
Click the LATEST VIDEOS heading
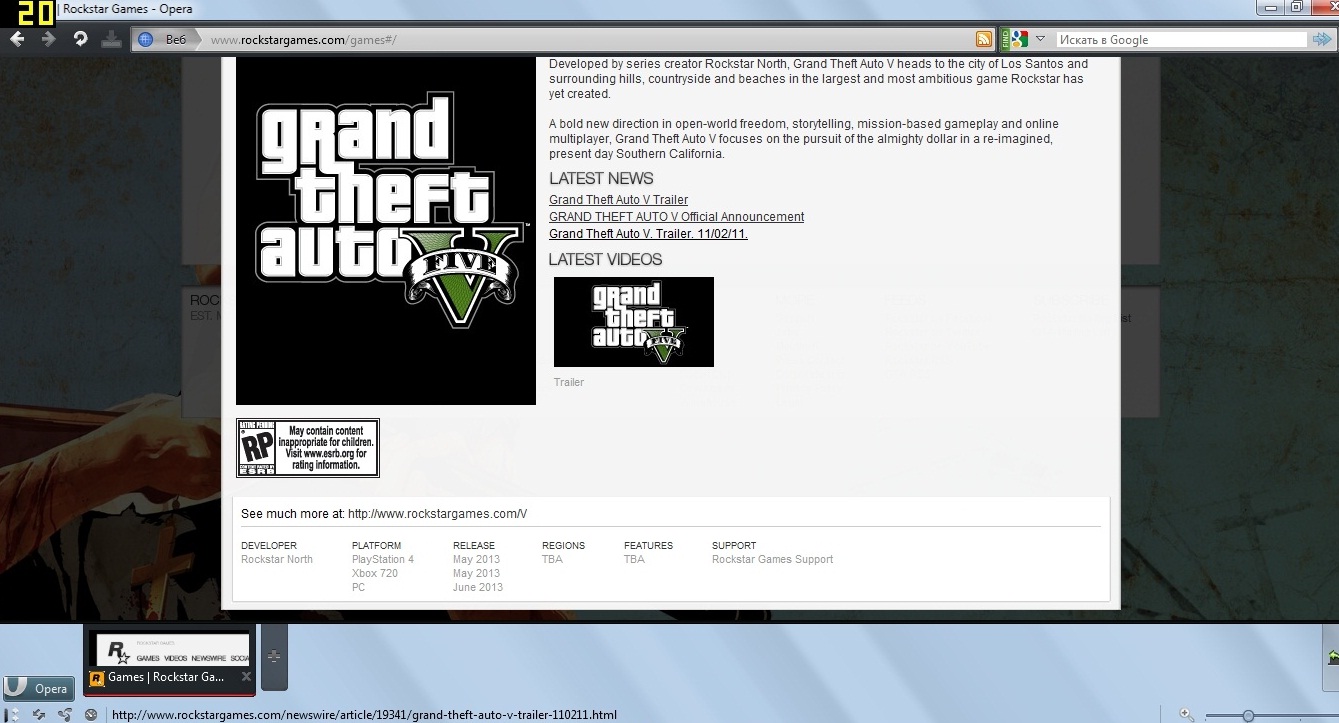605,260
